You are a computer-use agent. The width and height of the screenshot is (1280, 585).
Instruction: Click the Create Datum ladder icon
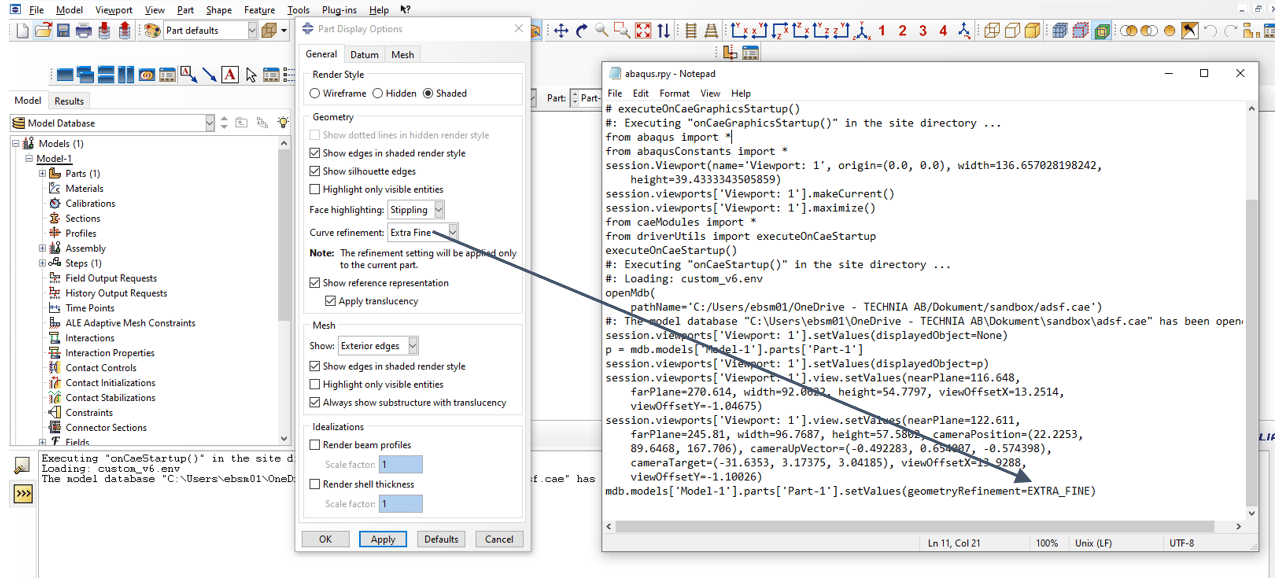pyautogui.click(x=692, y=31)
